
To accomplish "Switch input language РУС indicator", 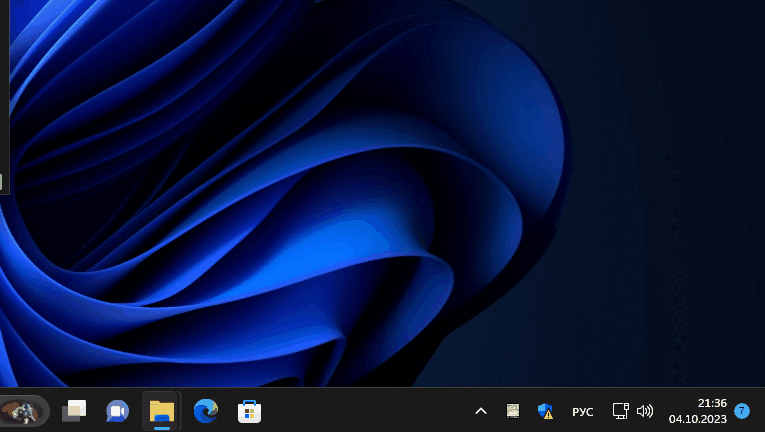I will point(583,412).
